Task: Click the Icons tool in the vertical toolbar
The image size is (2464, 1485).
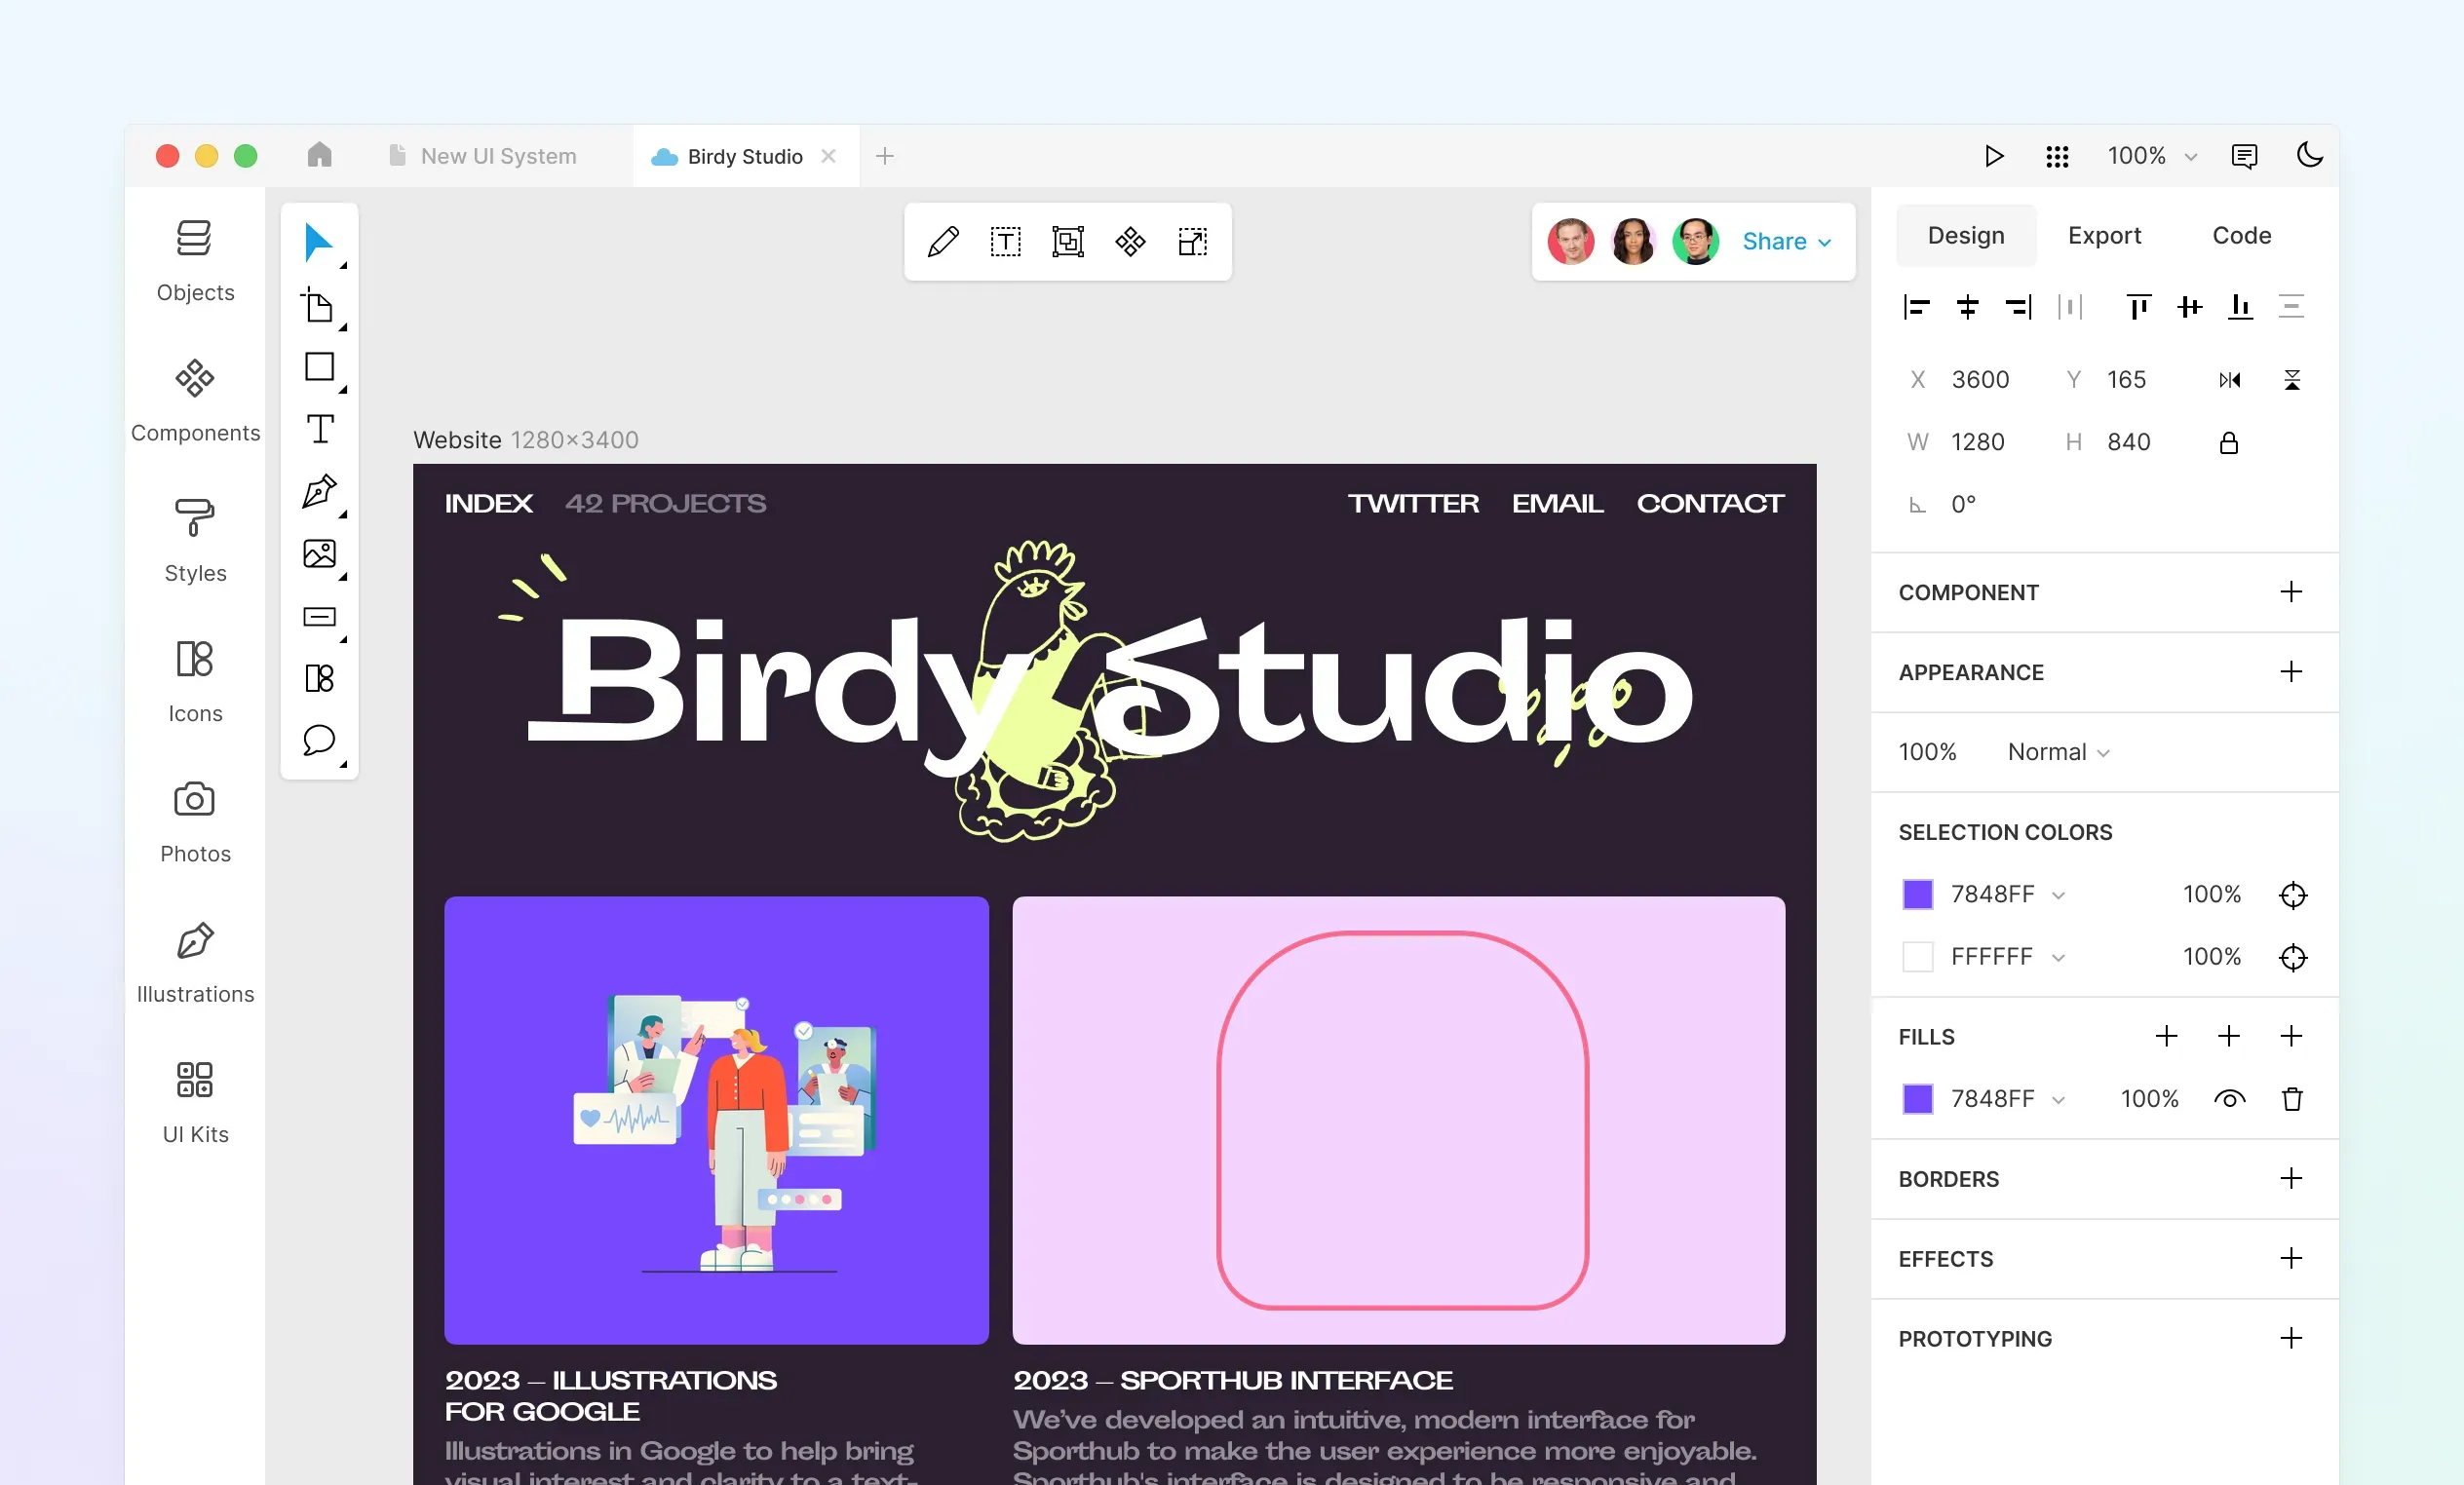Action: (319, 678)
